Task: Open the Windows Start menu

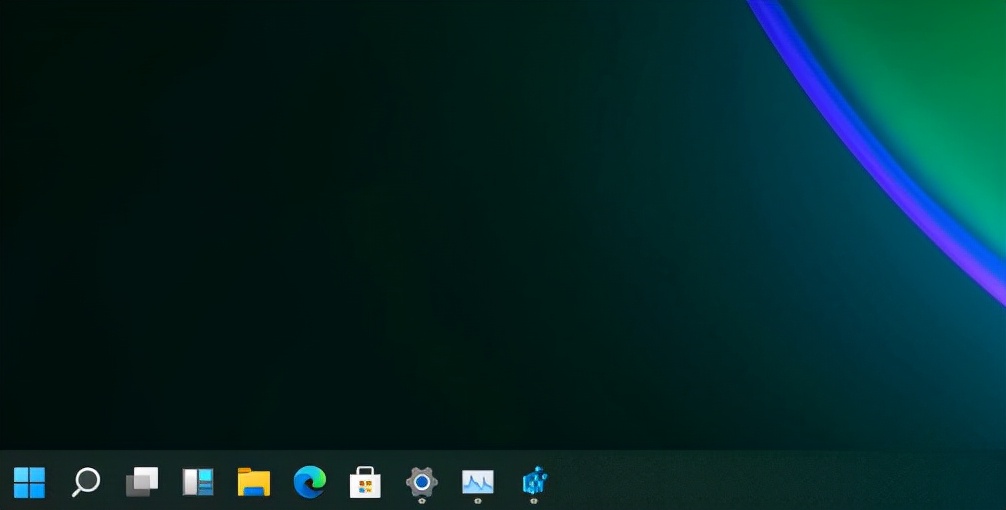Action: pyautogui.click(x=30, y=482)
